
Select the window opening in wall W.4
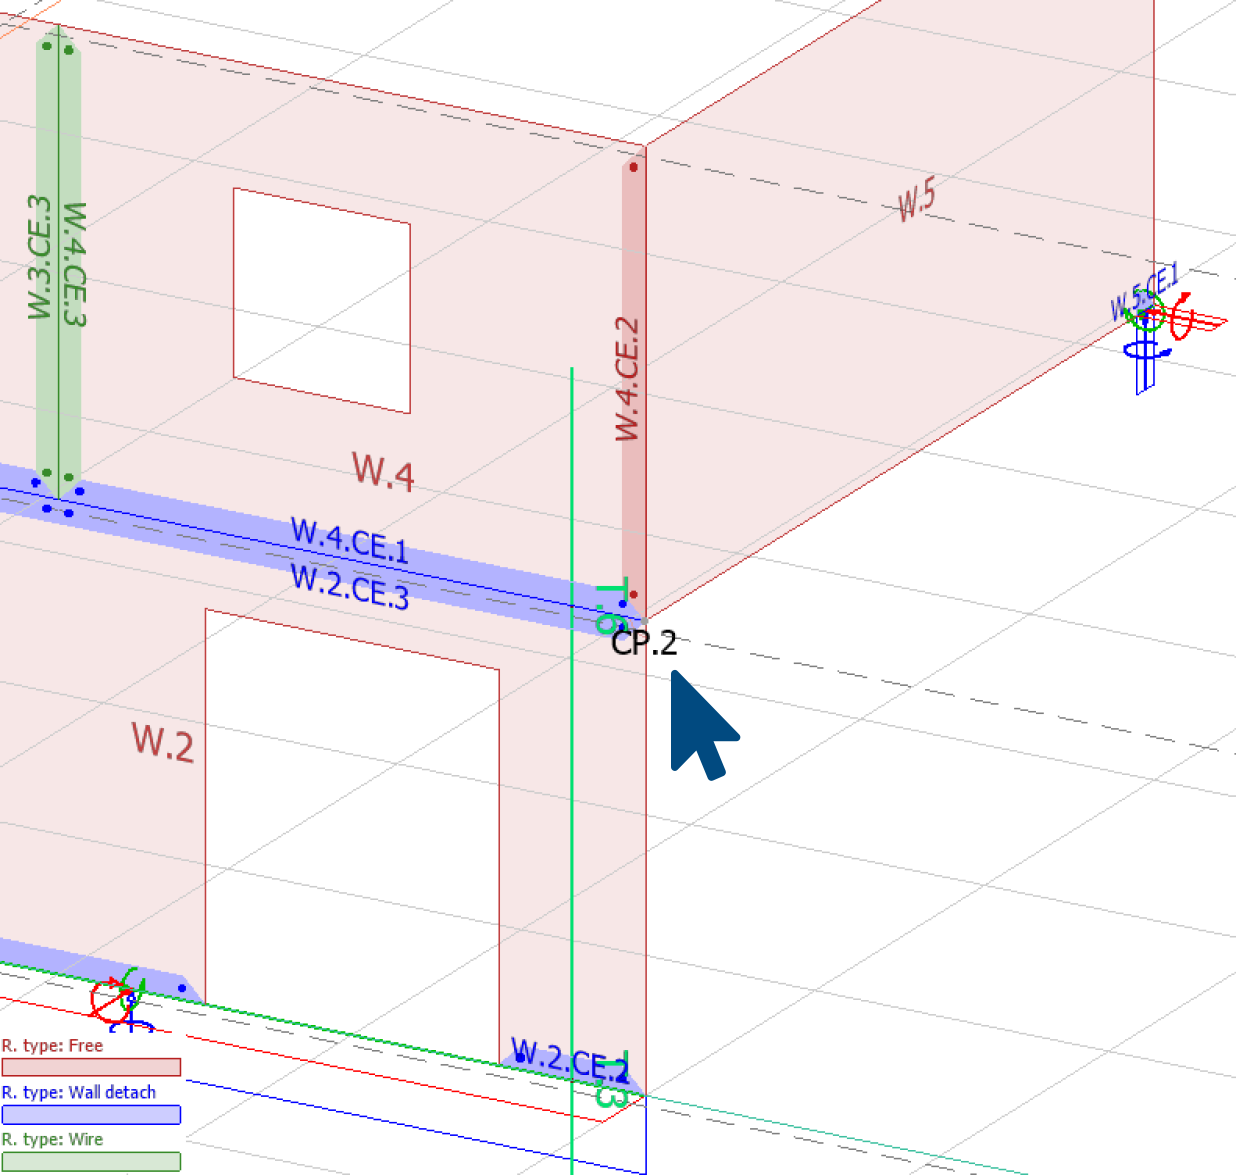pyautogui.click(x=322, y=300)
